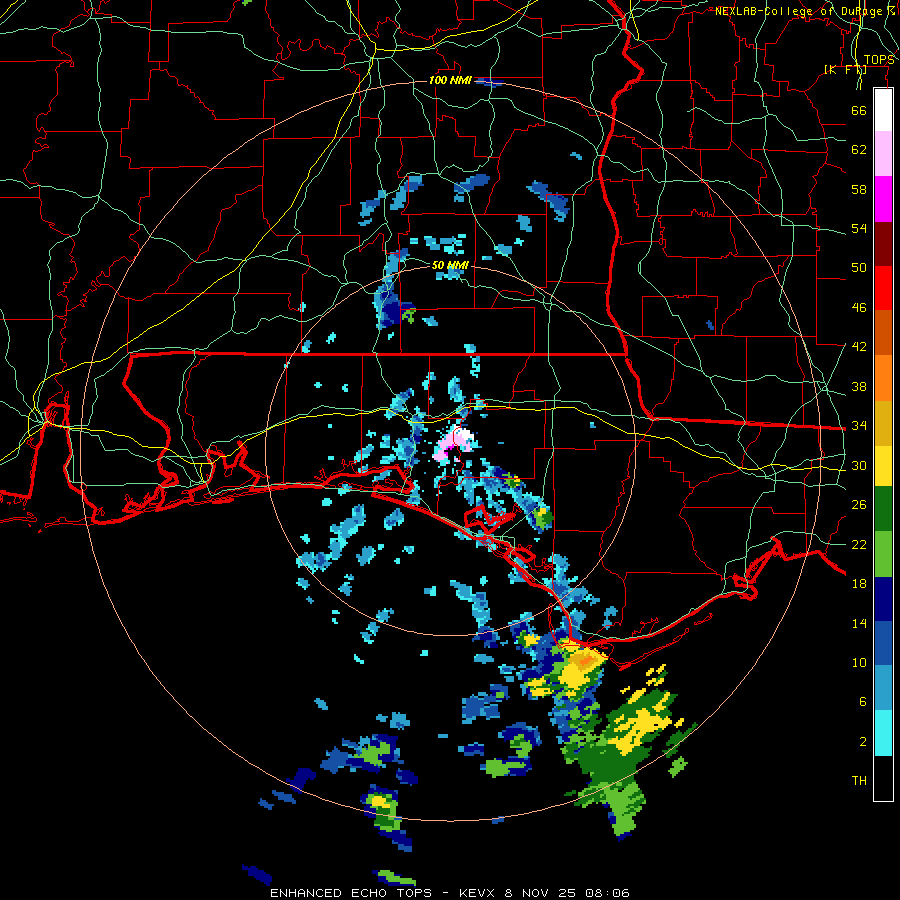The height and width of the screenshot is (900, 900).
Task: Click the light green legend swatch between 22 and 18
Action: (883, 554)
